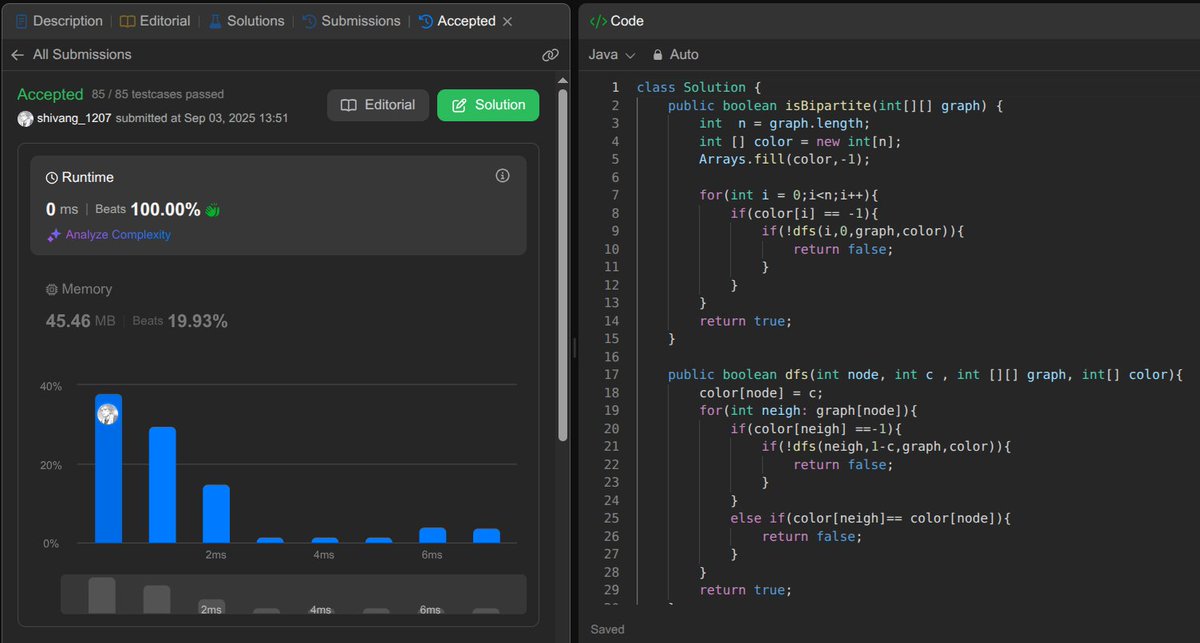1200x643 pixels.
Task: Click the 2ms marker on the range selector
Action: [x=211, y=609]
